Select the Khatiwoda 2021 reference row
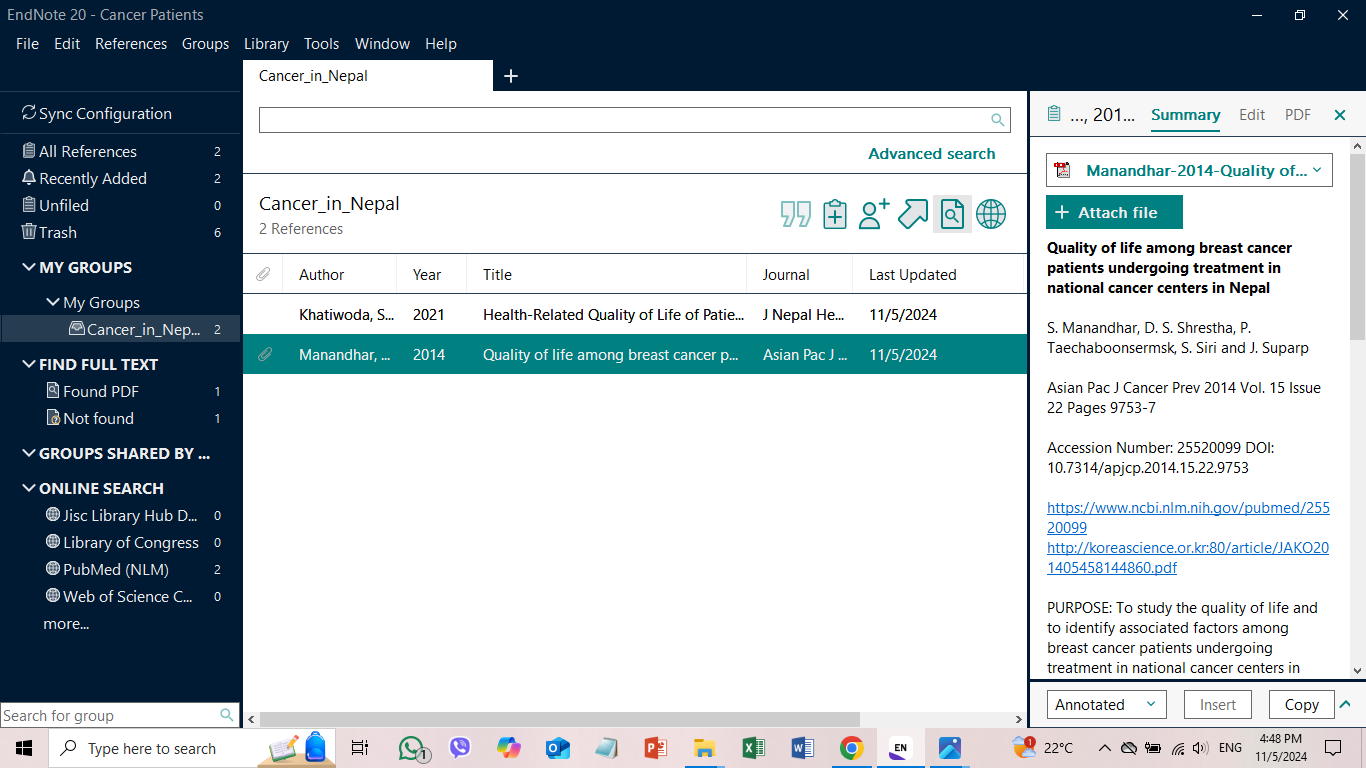Viewport: 1366px width, 768px height. [635, 314]
